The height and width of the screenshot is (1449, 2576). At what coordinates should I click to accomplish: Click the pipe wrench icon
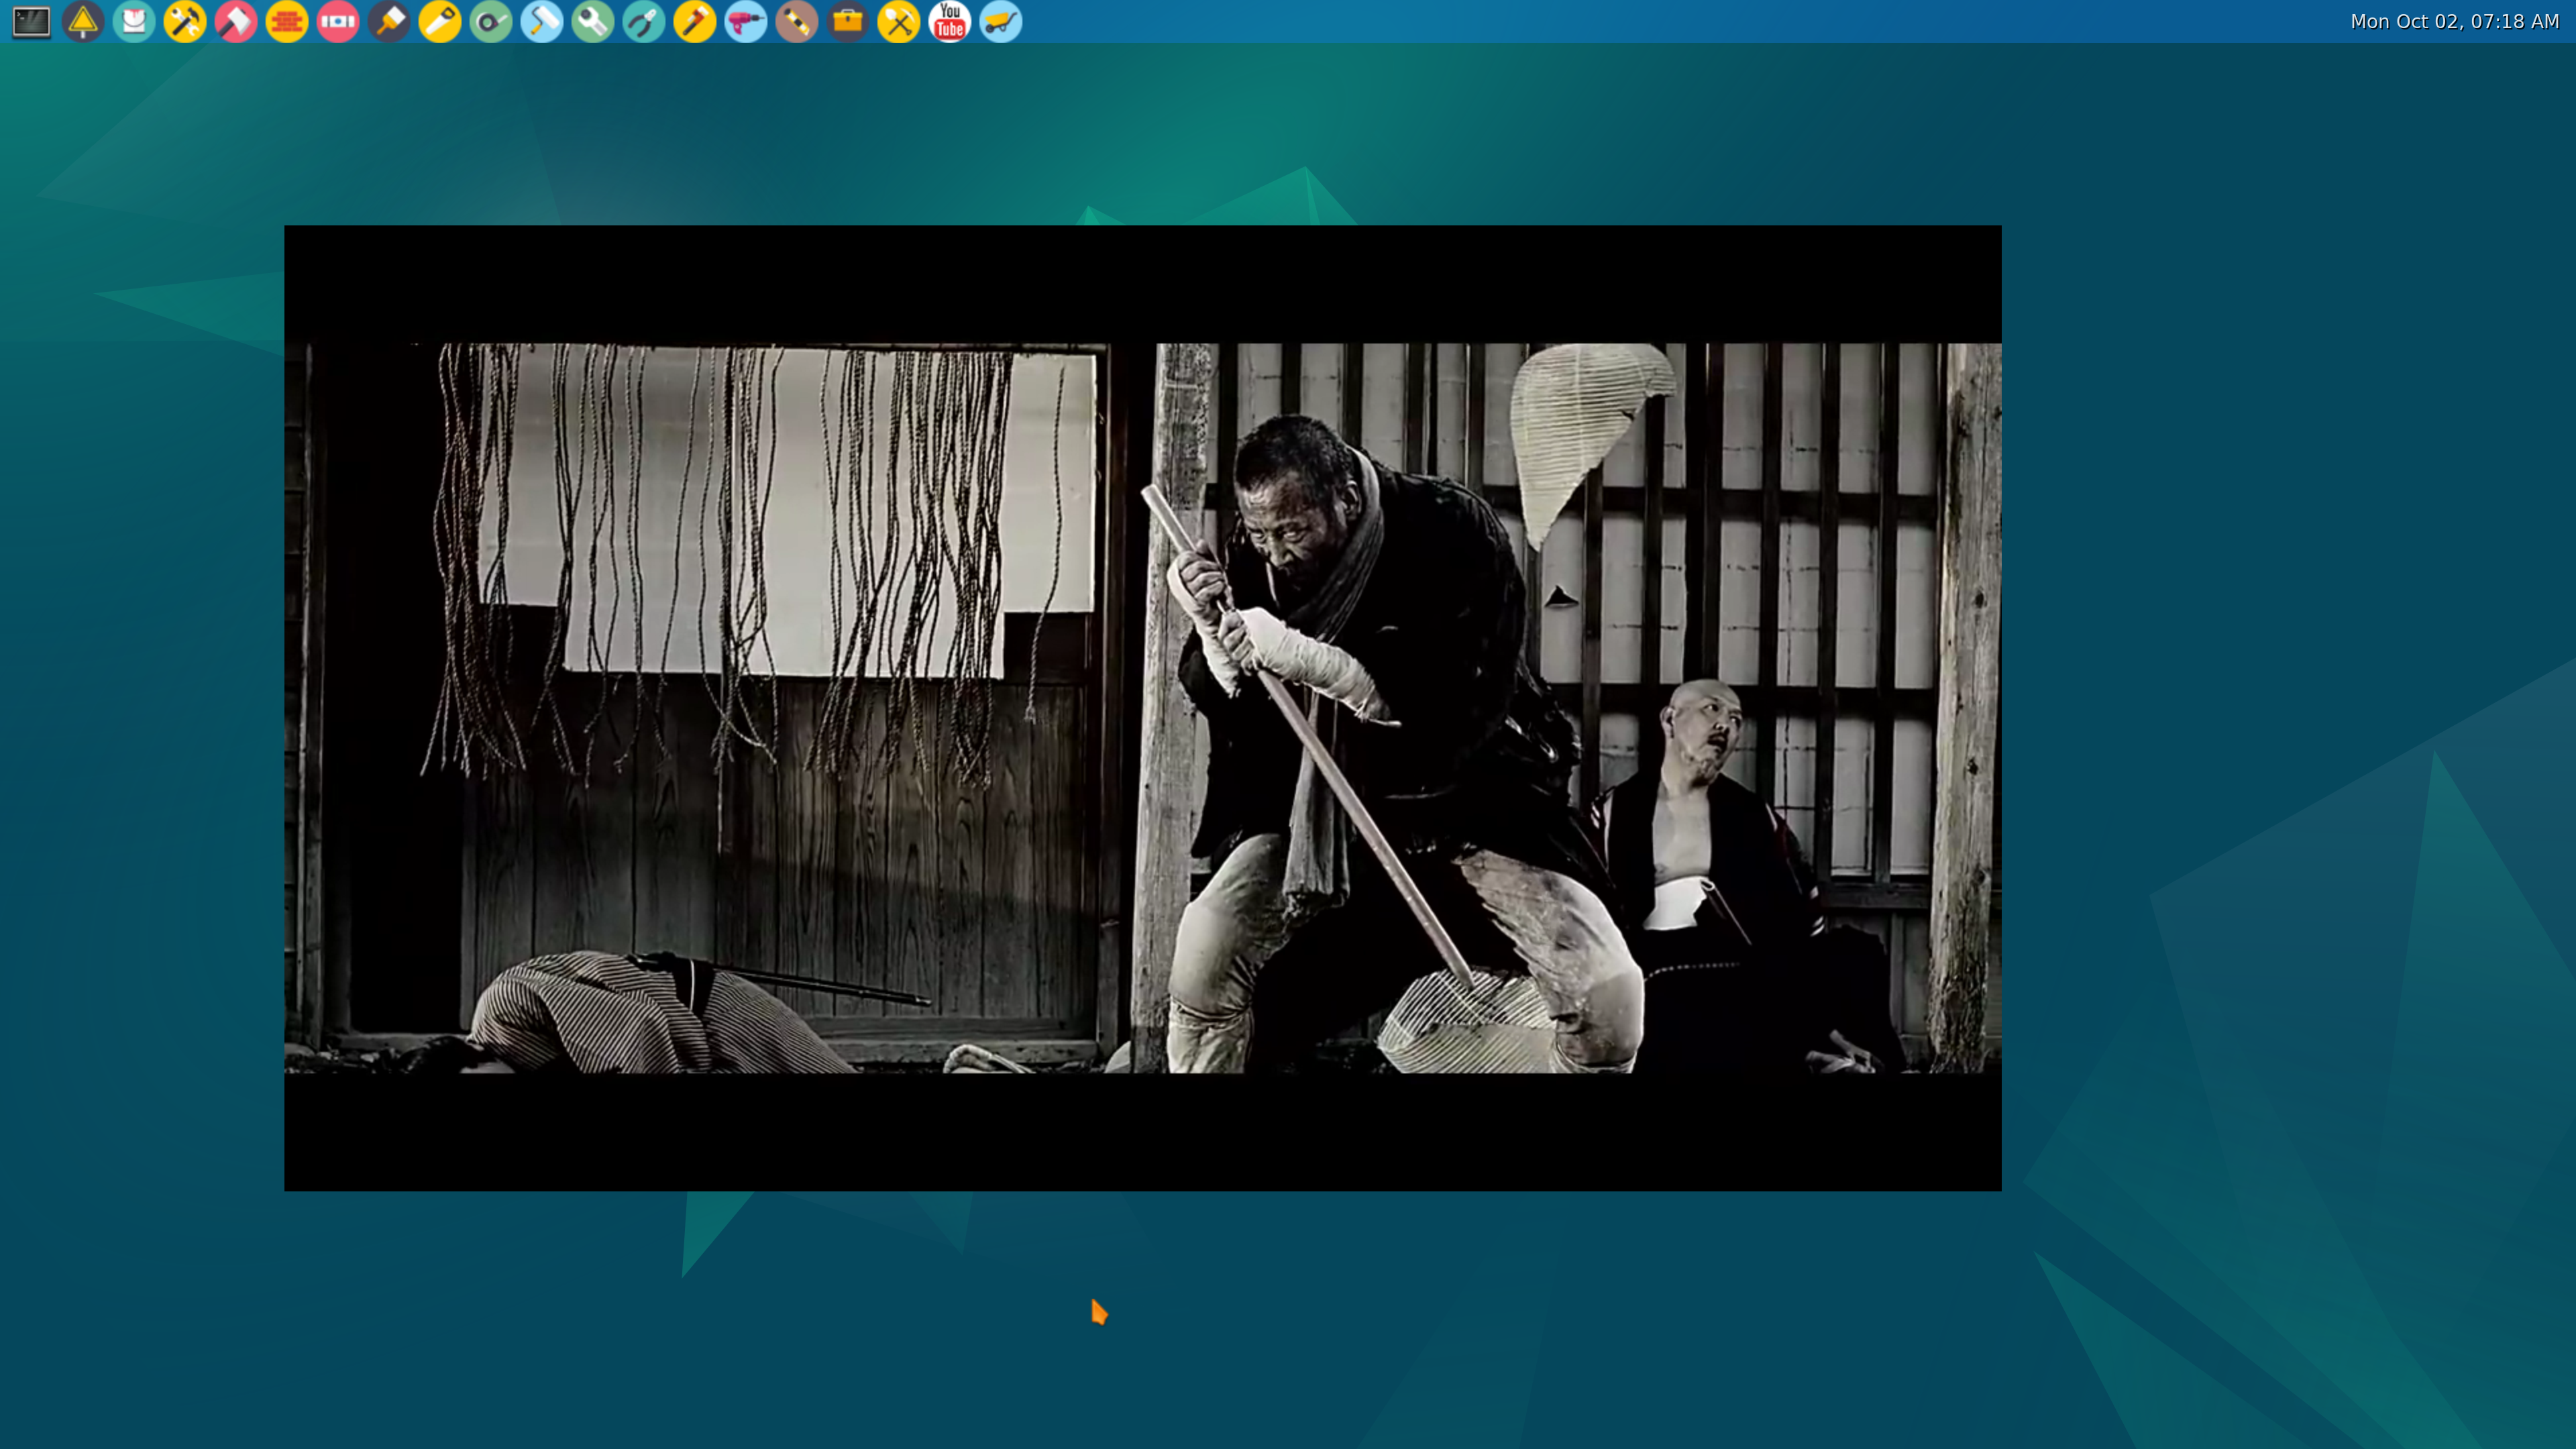[x=695, y=21]
